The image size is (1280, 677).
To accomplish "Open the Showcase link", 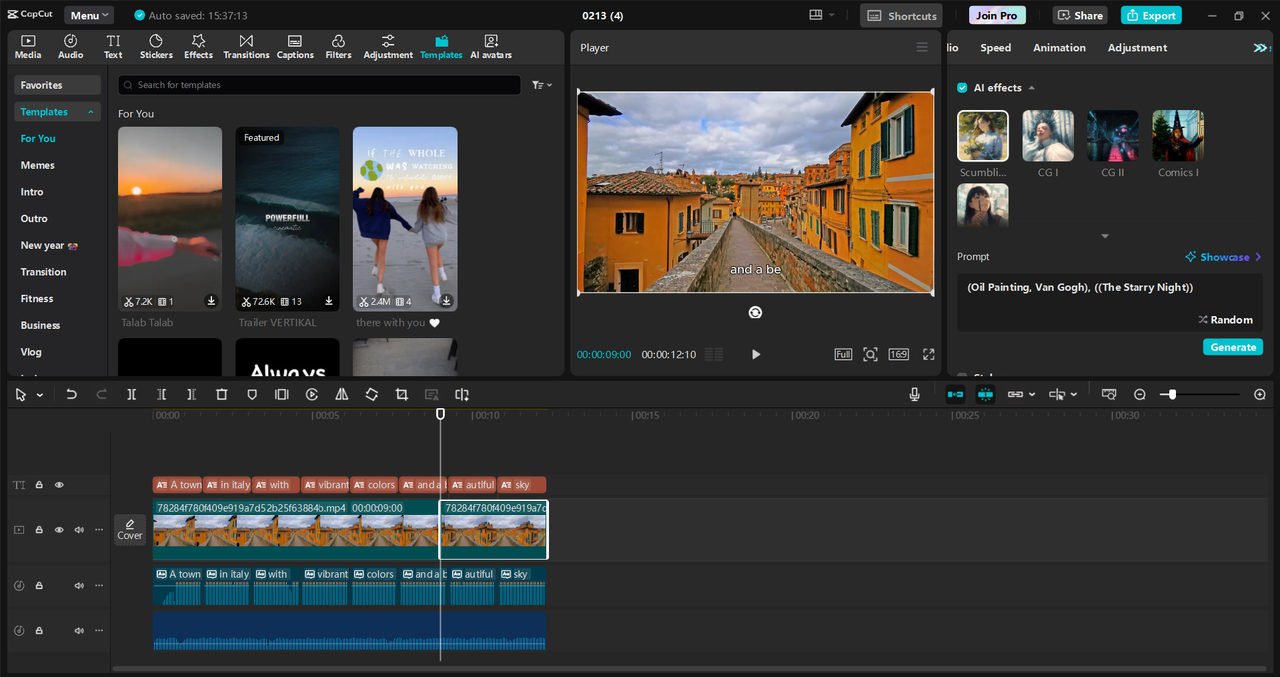I will point(1223,257).
